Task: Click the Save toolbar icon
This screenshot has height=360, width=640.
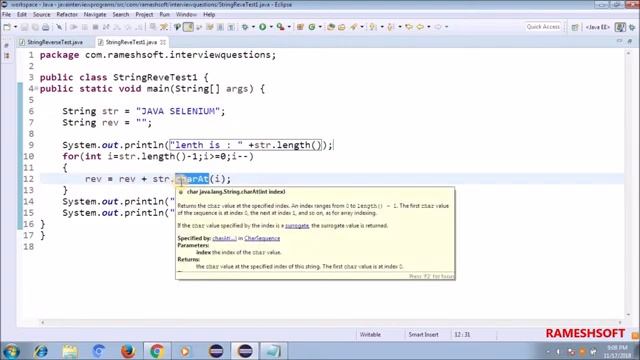Action: click(24, 27)
